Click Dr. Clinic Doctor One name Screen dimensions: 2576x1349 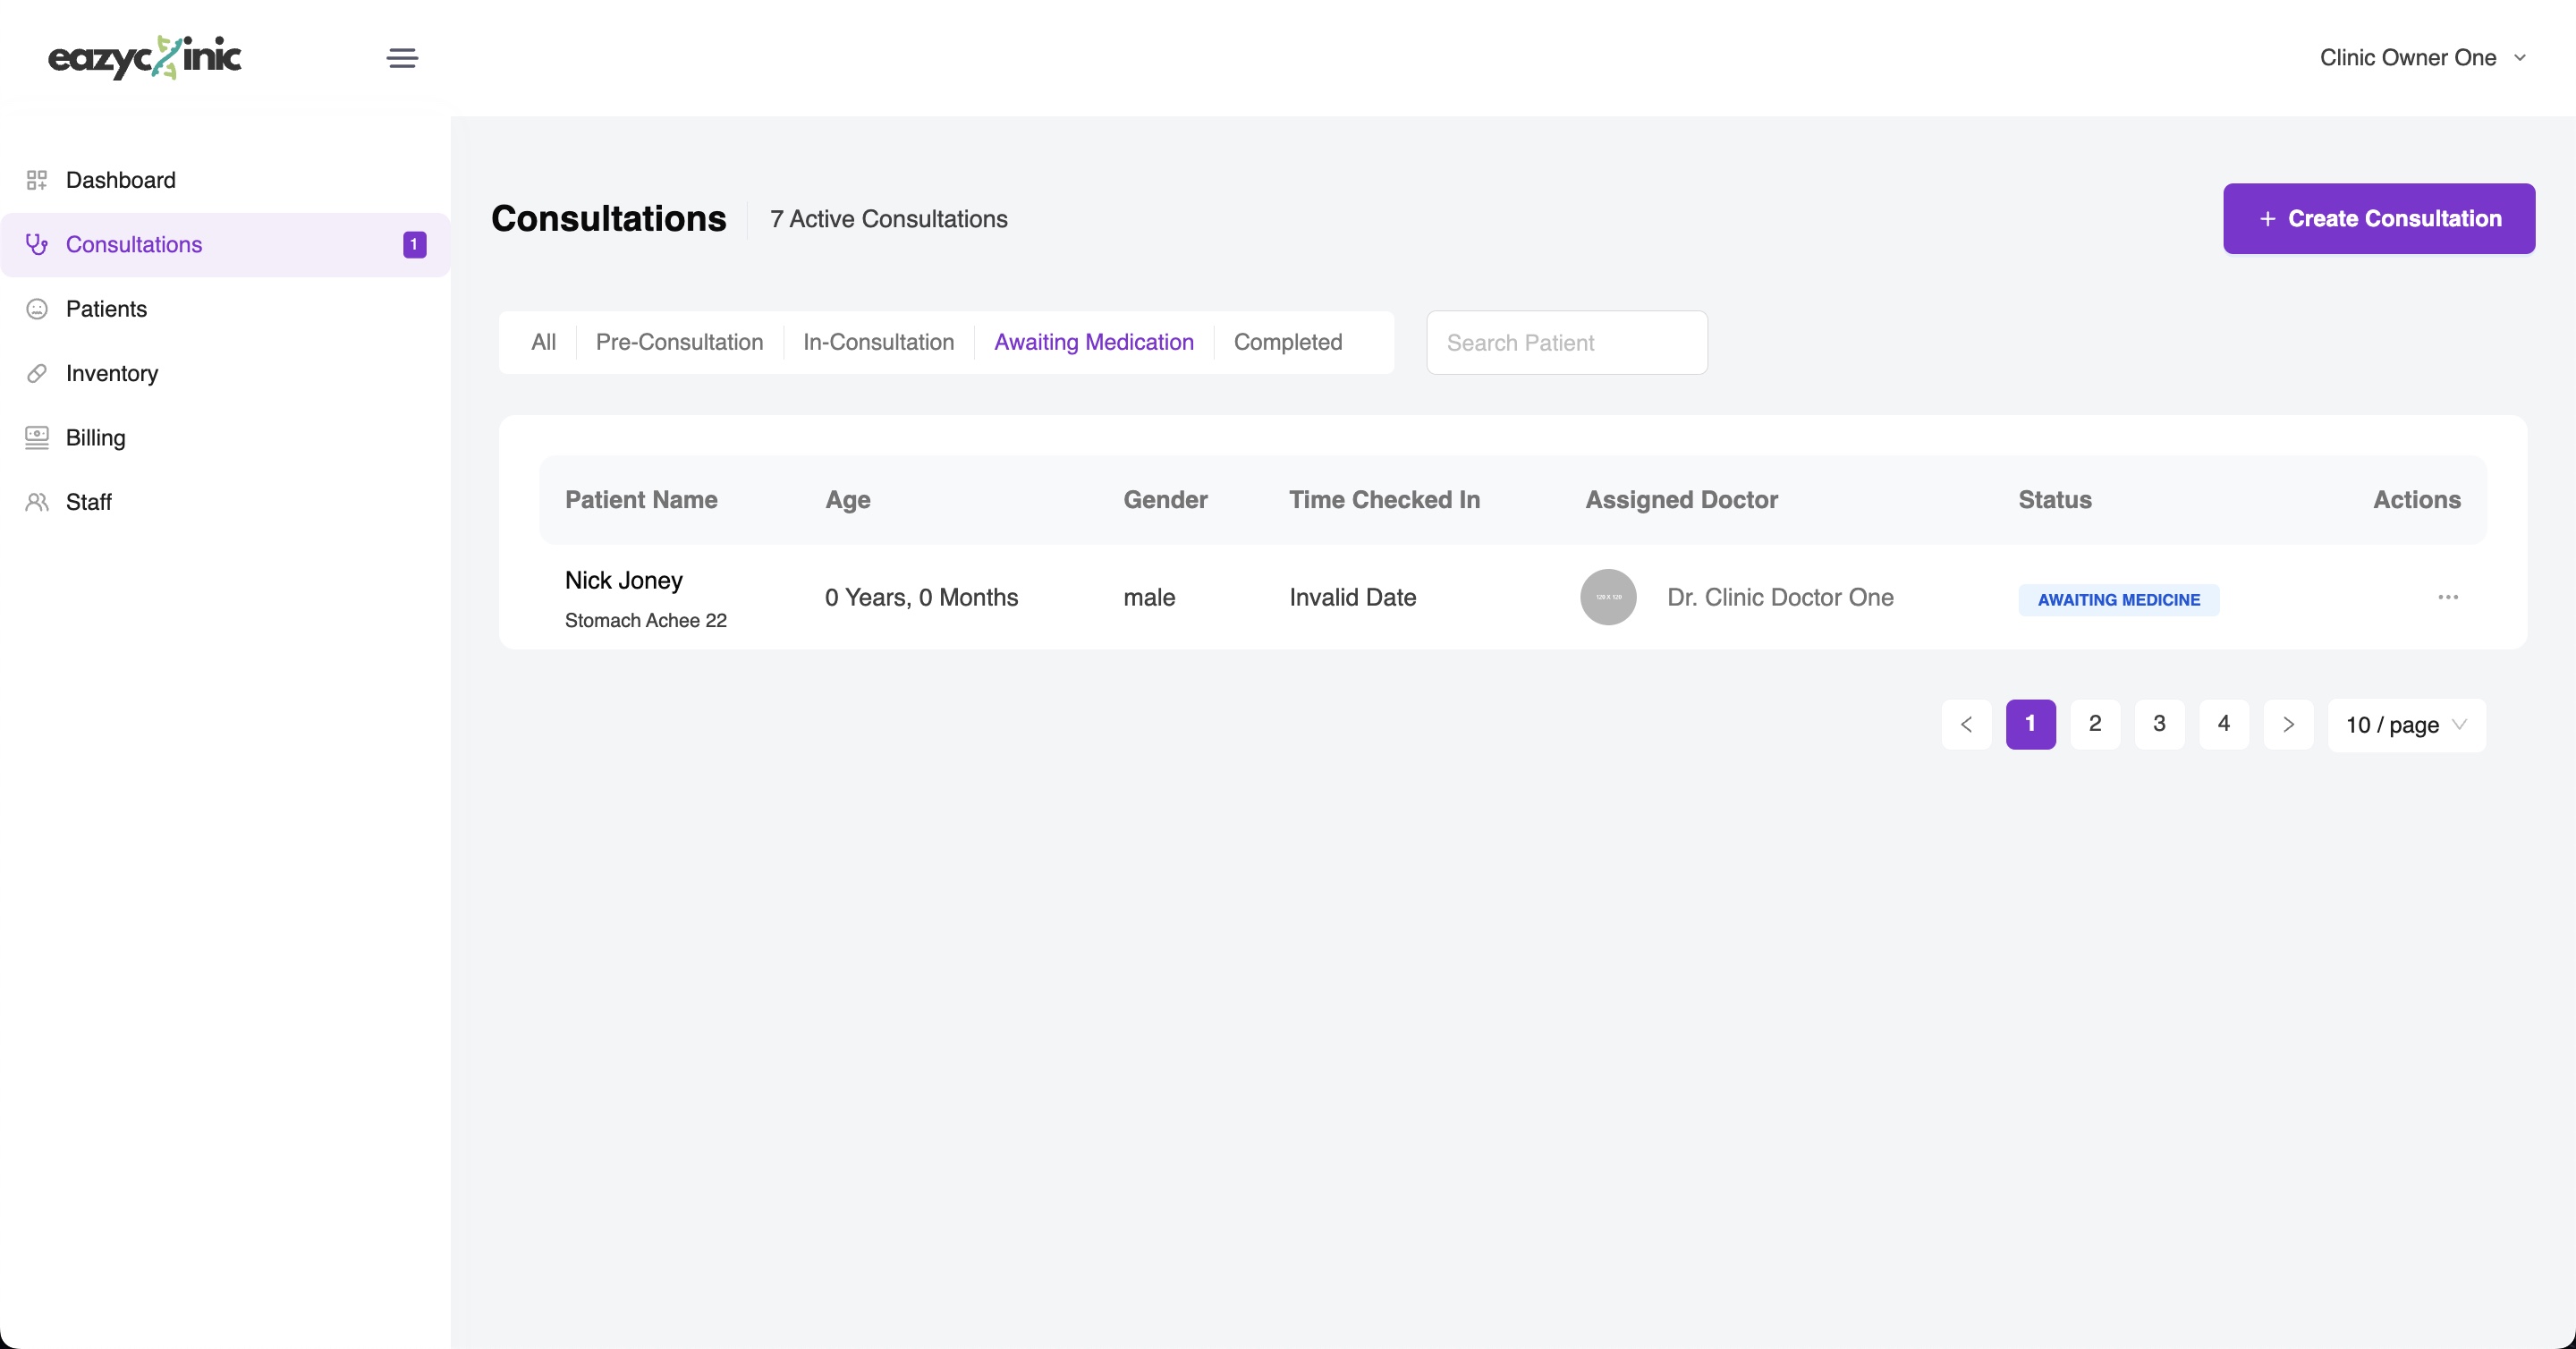(1780, 597)
